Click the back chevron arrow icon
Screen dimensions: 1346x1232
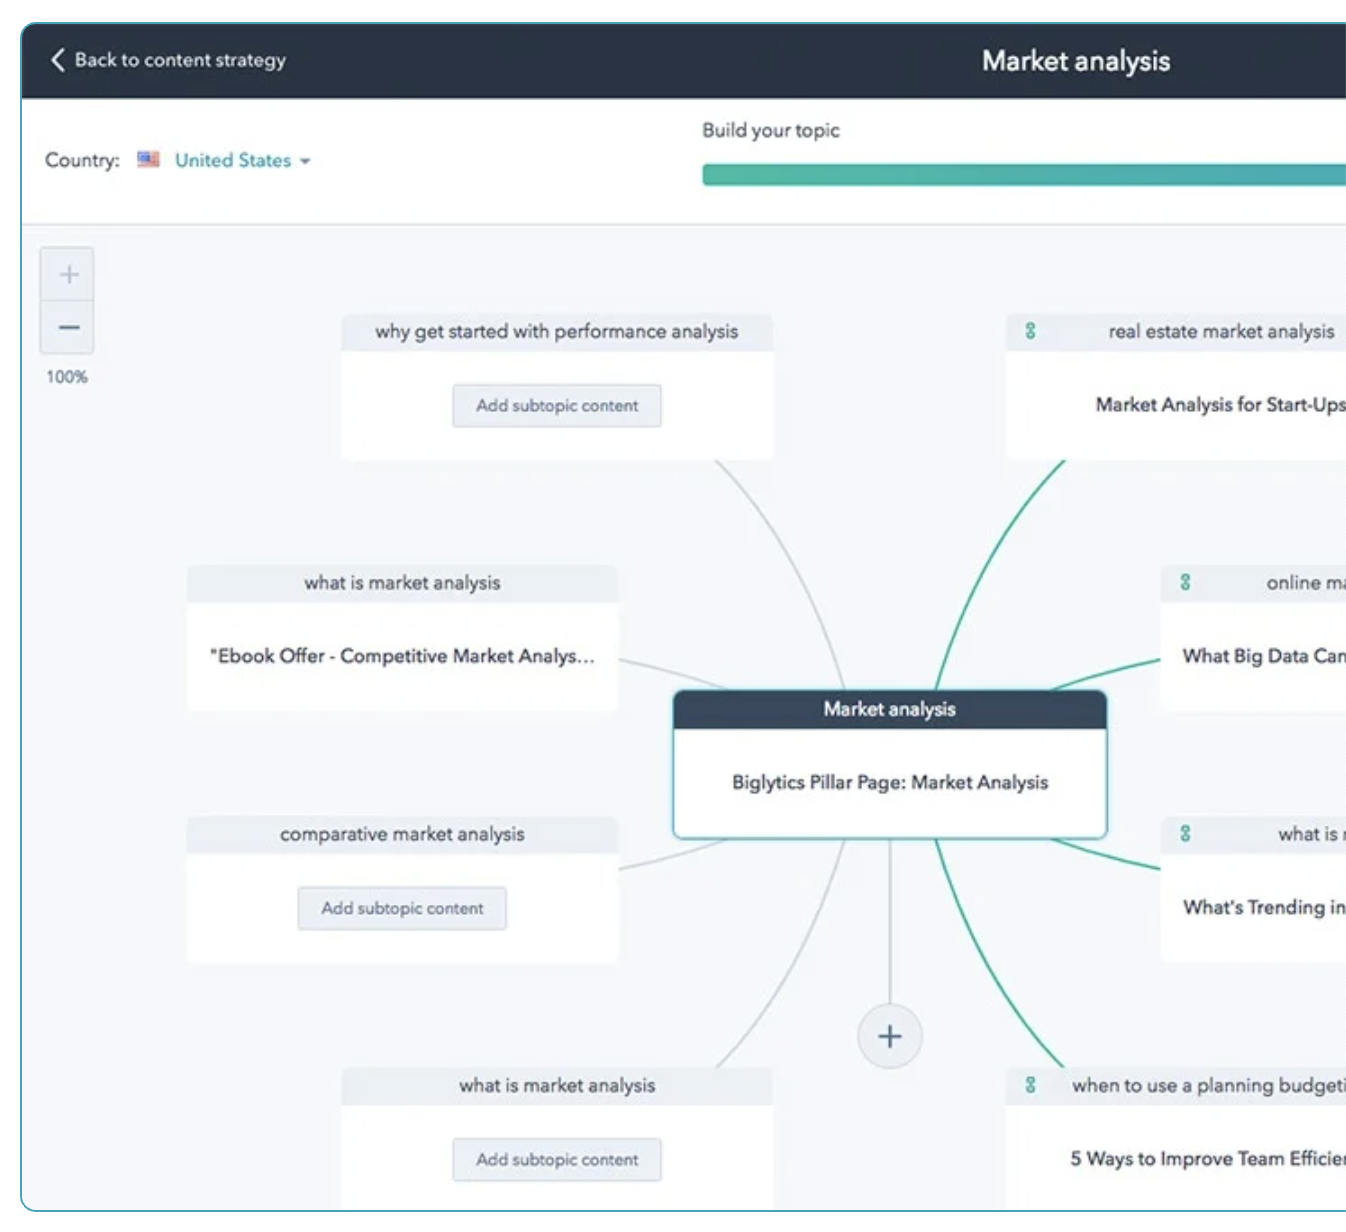point(58,60)
